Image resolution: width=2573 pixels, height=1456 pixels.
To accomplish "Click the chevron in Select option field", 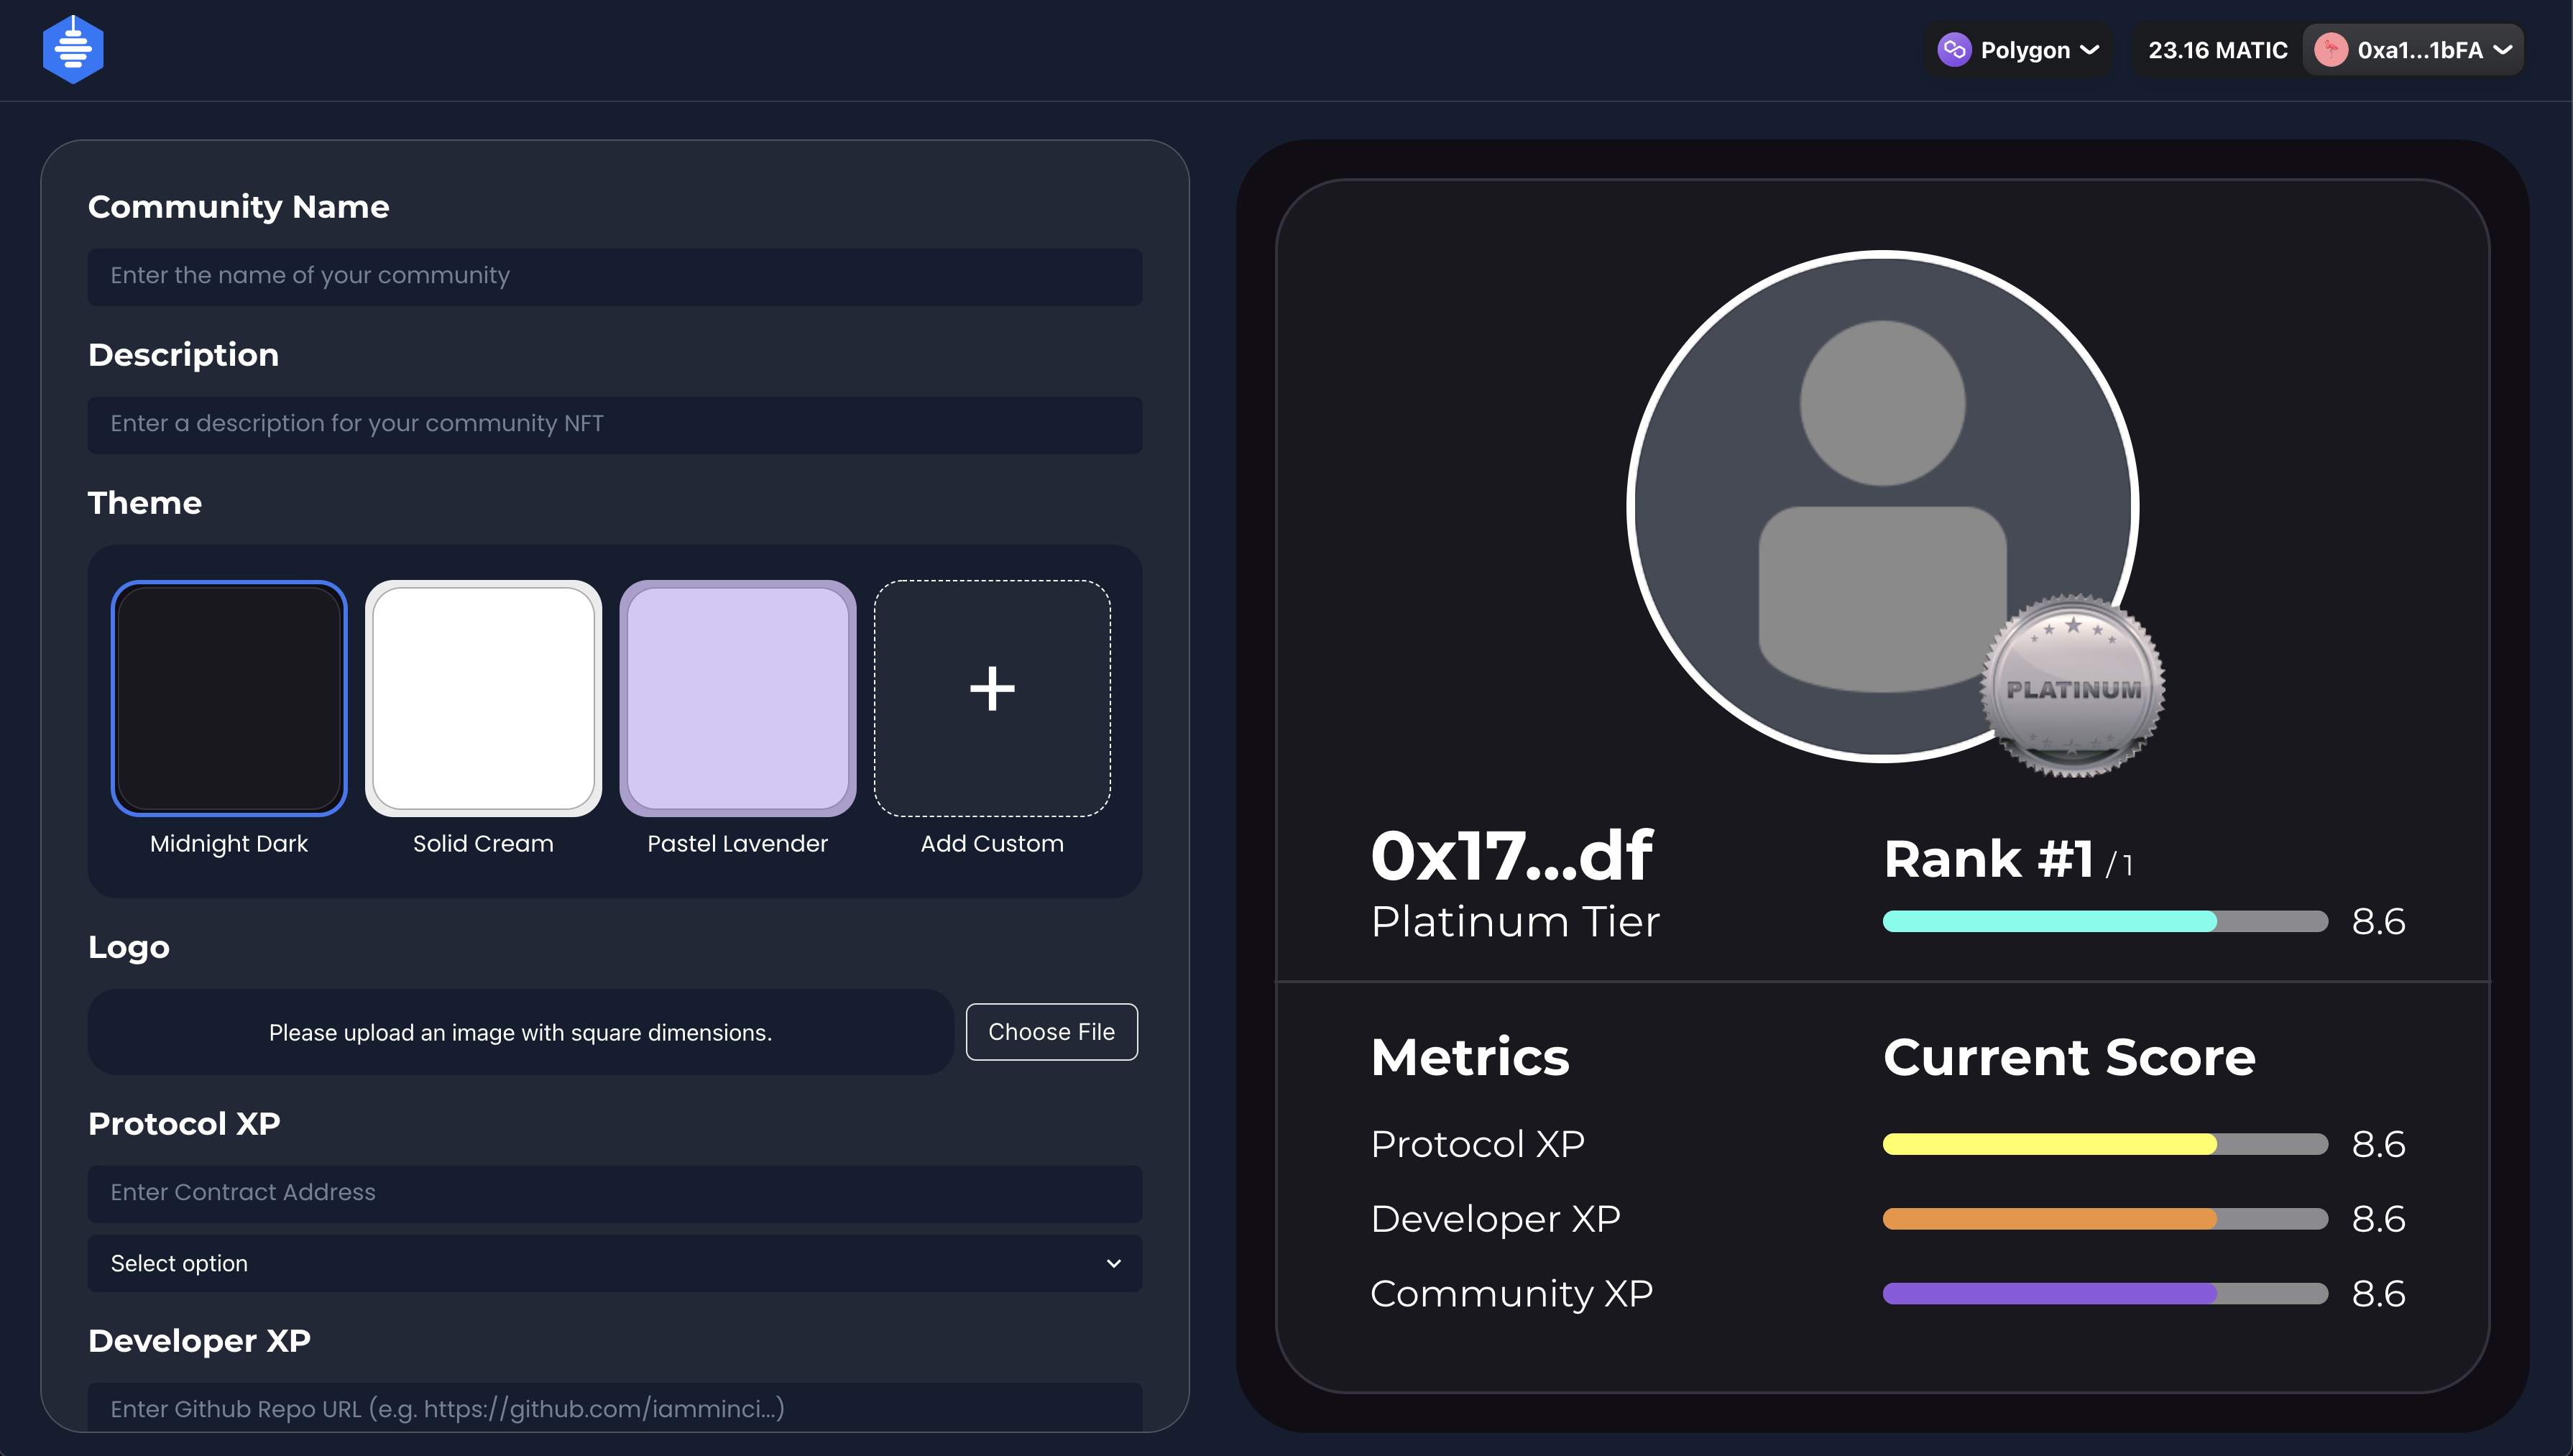I will 1113,1263.
